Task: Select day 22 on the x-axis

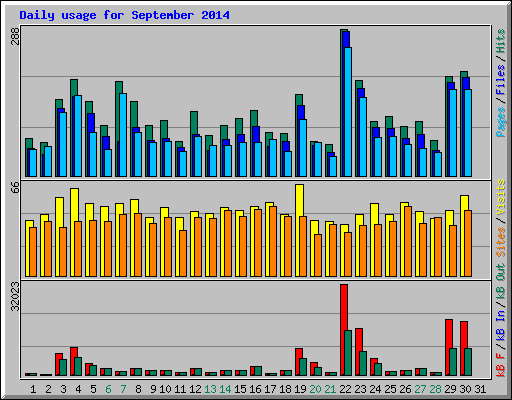Action: click(345, 389)
